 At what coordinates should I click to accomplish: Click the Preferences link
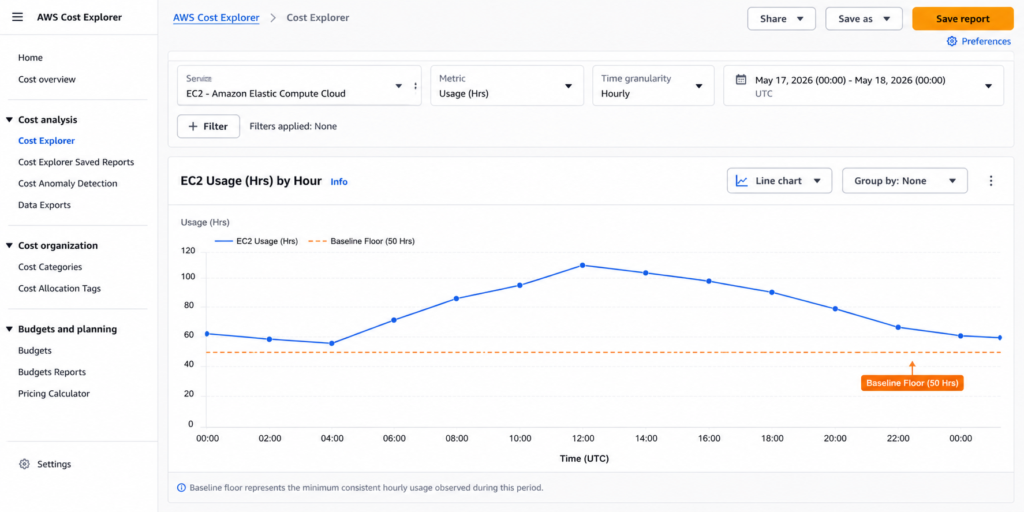[x=986, y=41]
